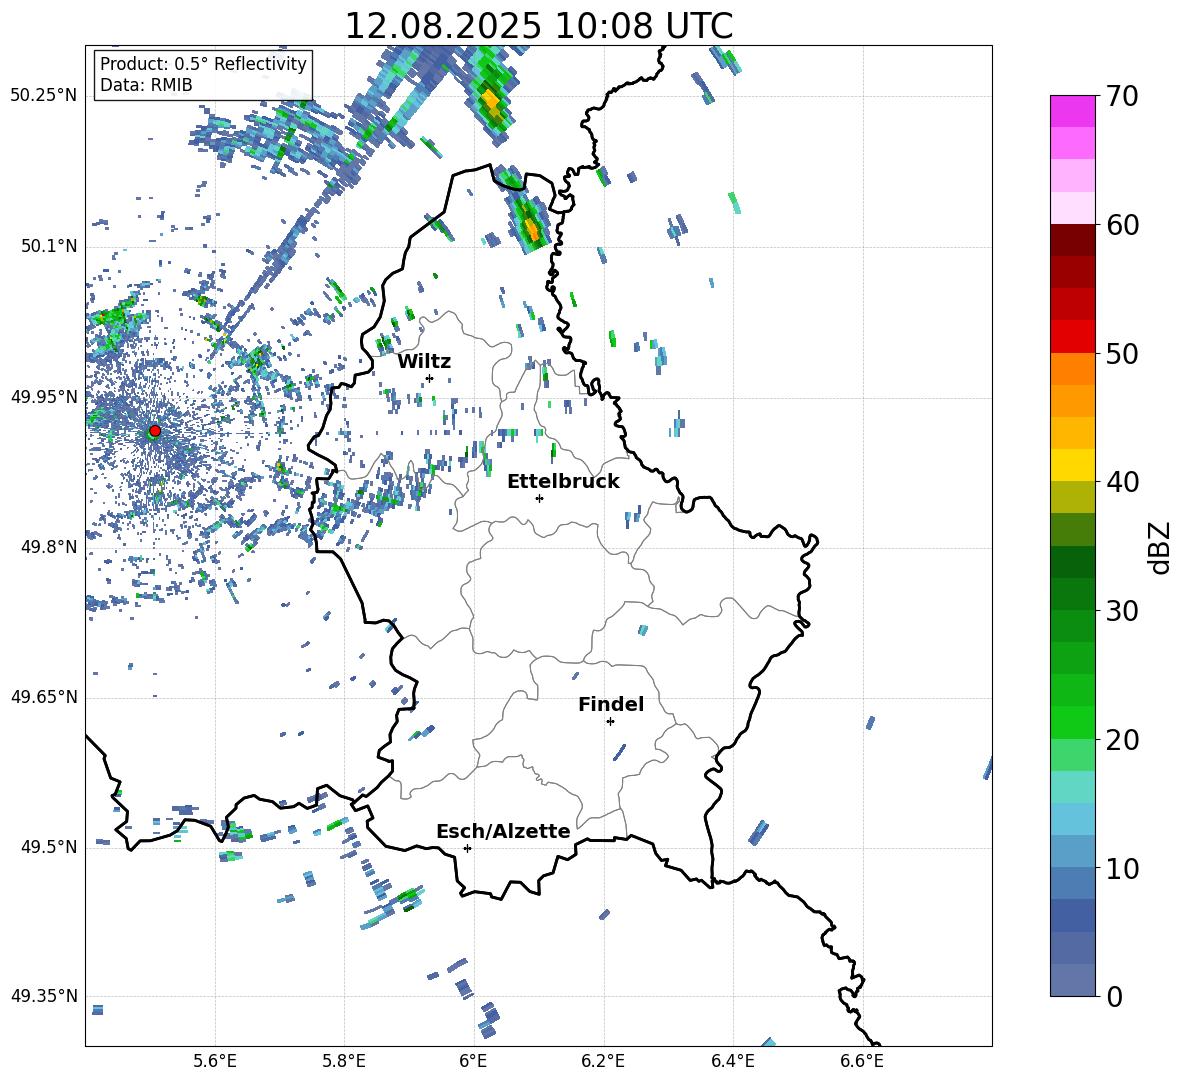This screenshot has height=1081, width=1184.
Task: Click the 50.25°N latitude label
Action: [44, 96]
